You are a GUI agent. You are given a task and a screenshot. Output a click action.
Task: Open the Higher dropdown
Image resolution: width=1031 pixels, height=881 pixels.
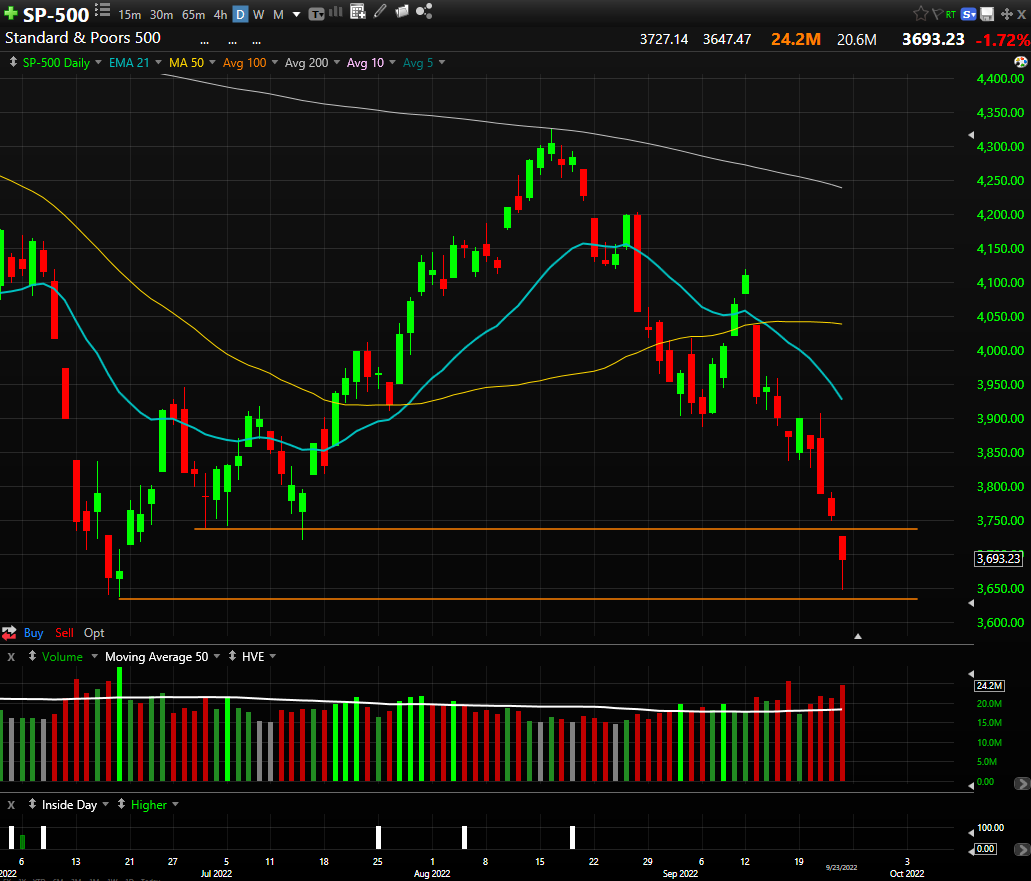(176, 804)
